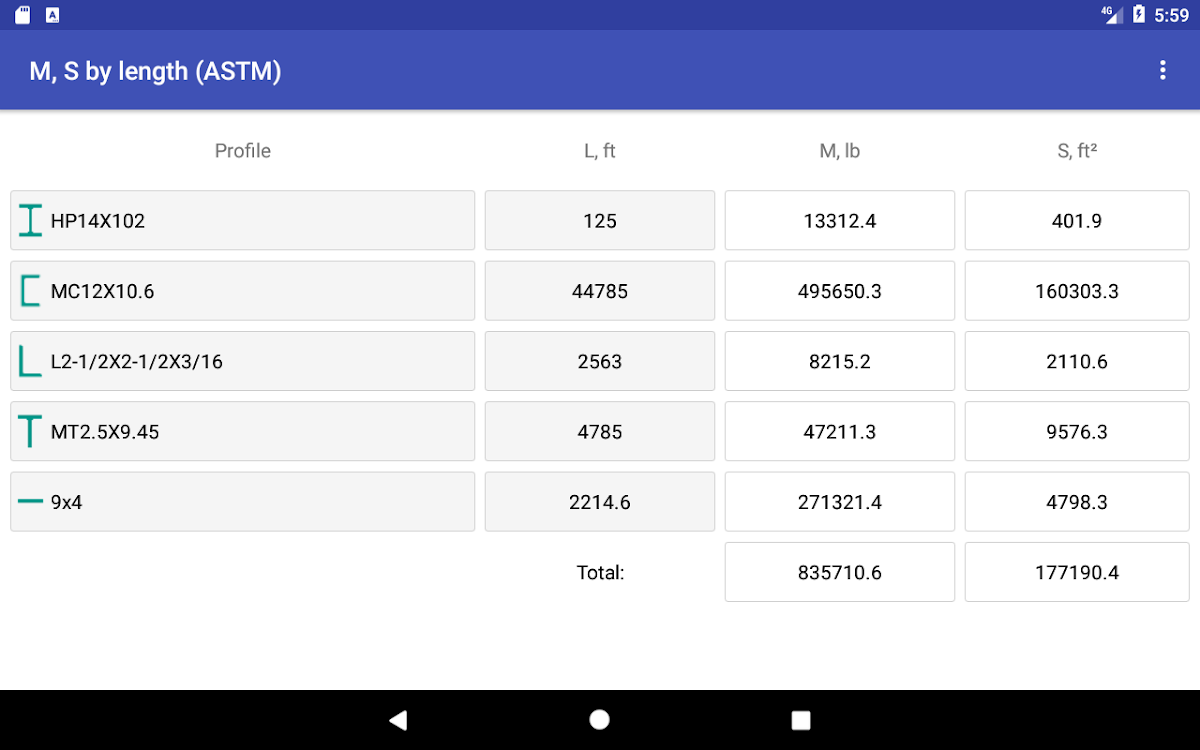
Task: Tap the recent apps square button
Action: 800,720
